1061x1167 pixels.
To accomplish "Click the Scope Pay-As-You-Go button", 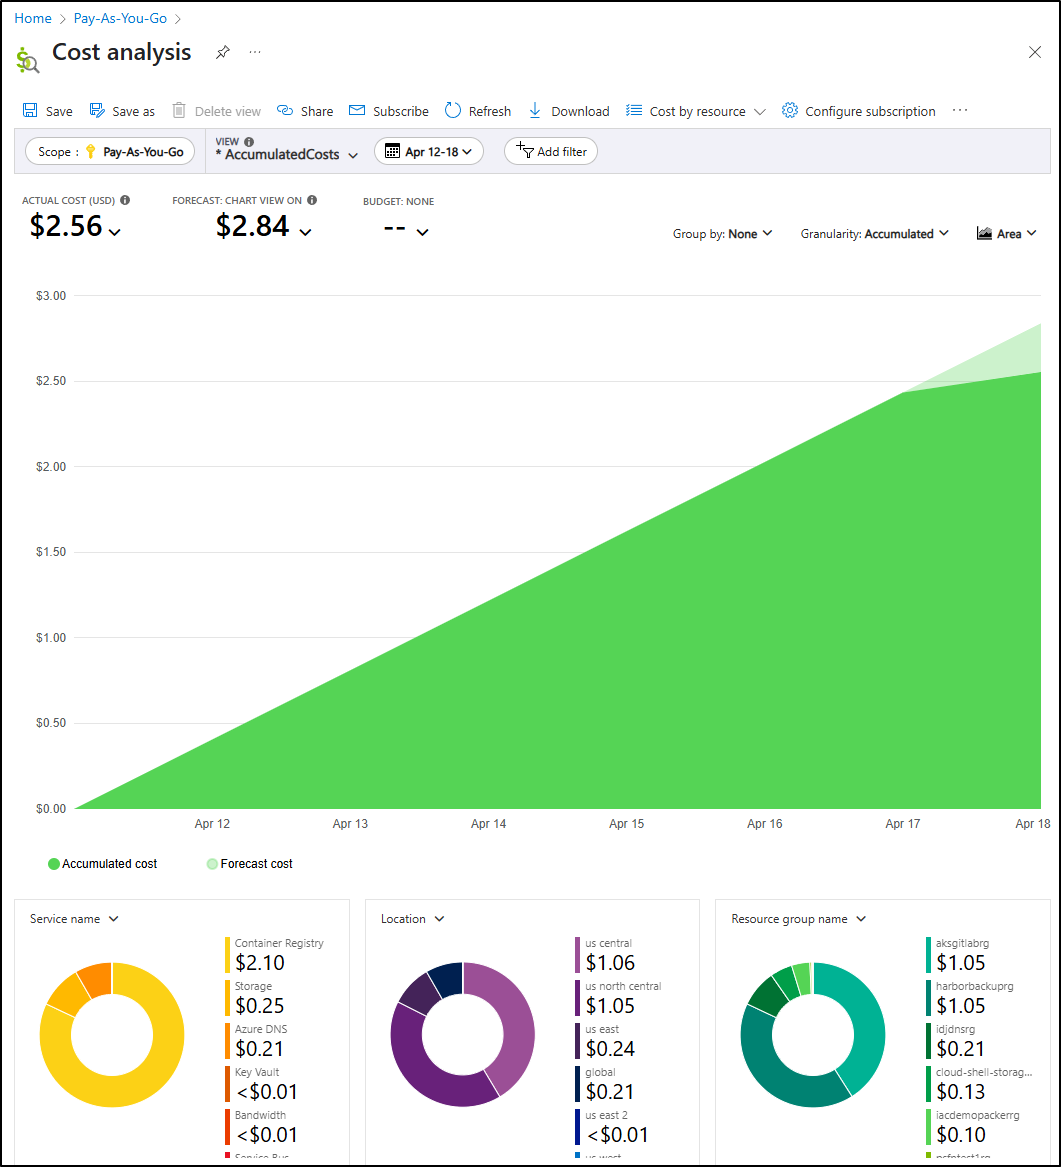I will coord(110,151).
